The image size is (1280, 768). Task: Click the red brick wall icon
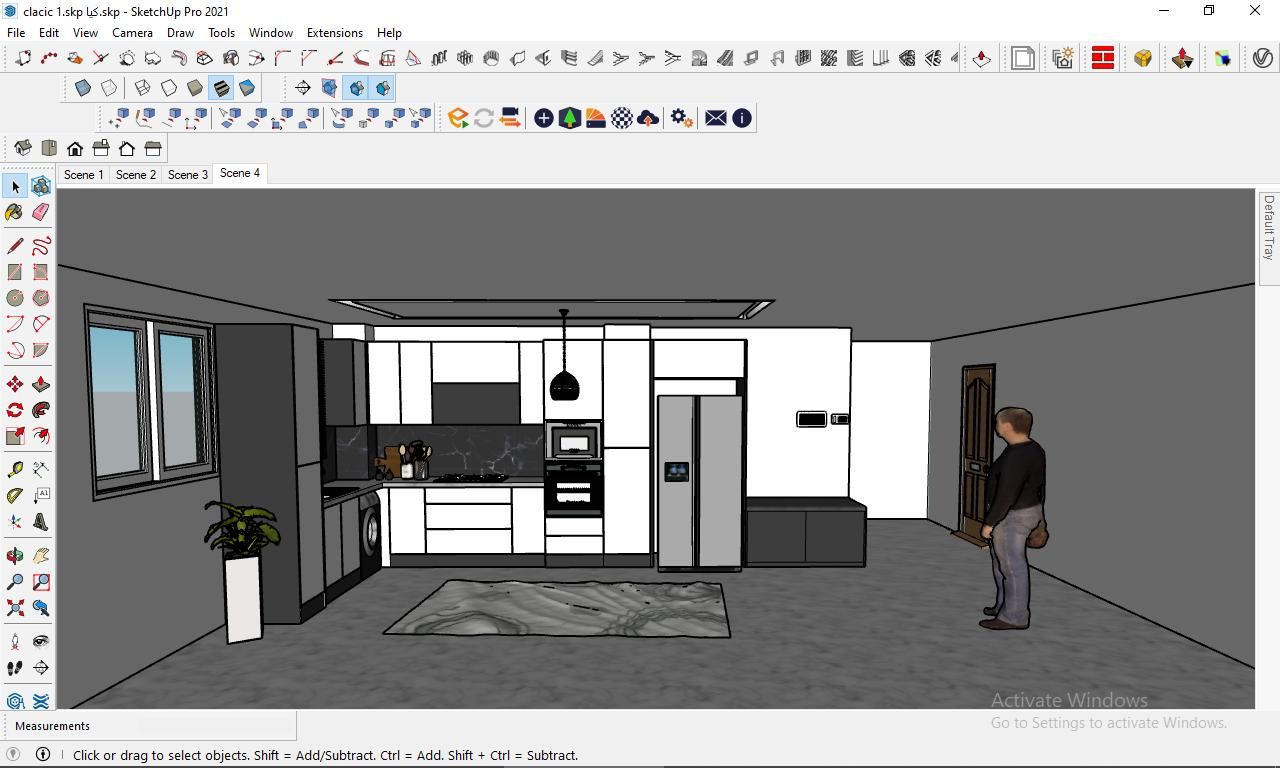[1103, 58]
